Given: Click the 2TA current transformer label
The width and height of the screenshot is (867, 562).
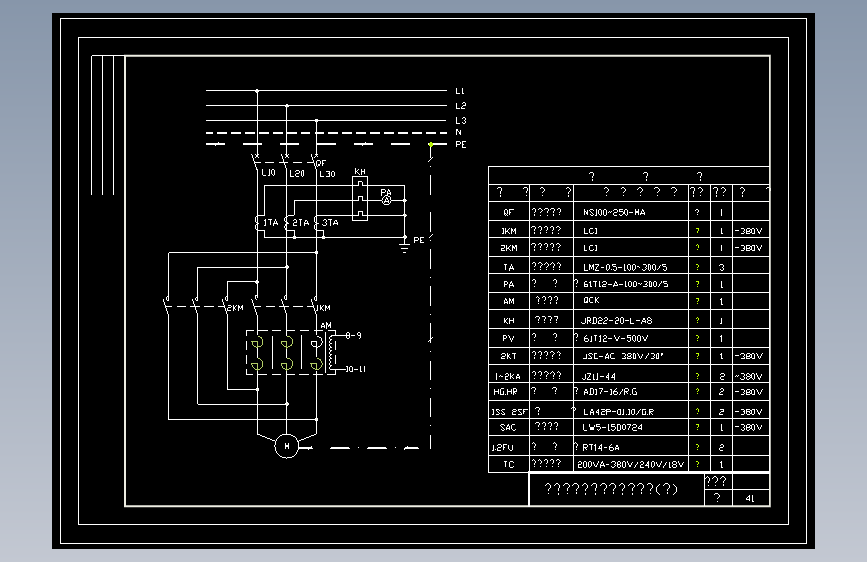Looking at the screenshot, I should click(301, 222).
